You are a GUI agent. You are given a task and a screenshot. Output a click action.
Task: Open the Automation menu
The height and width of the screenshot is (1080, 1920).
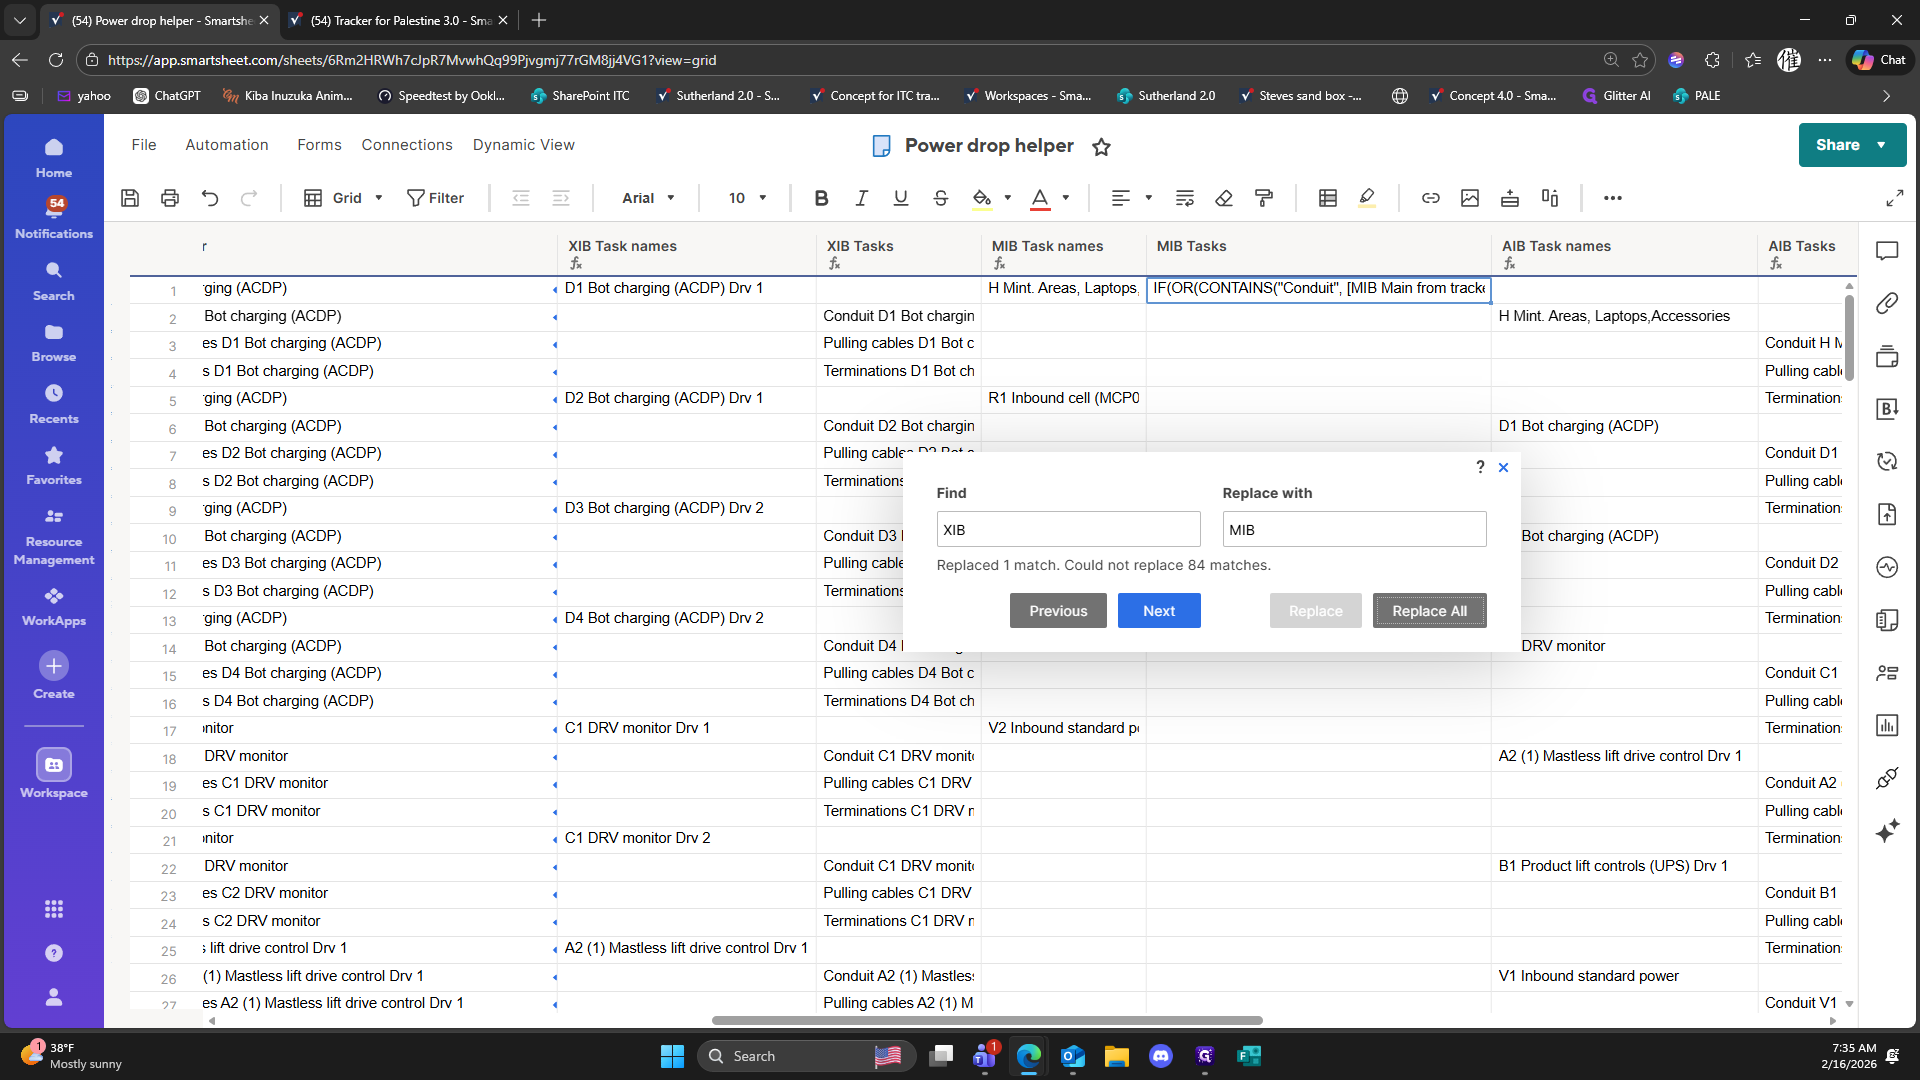227,145
